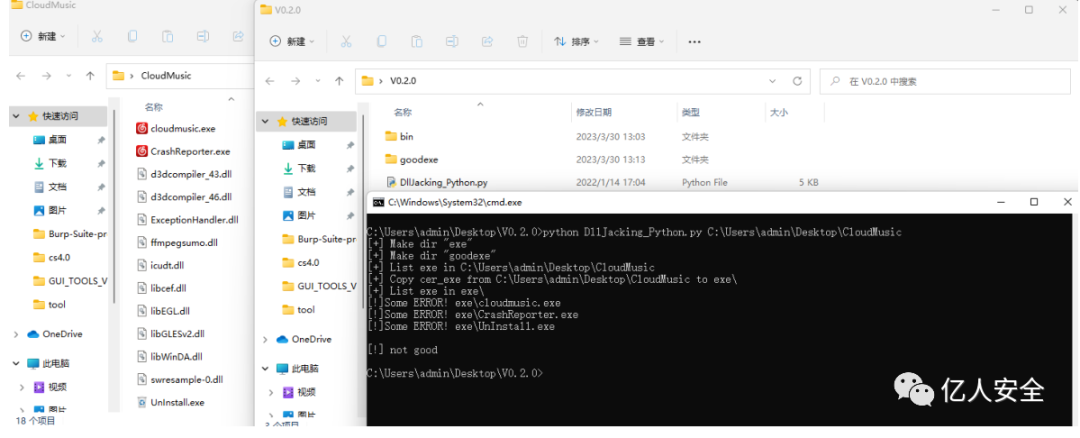
Task: Click Paste icon in CloudMusic window toolbar
Action: pos(167,36)
